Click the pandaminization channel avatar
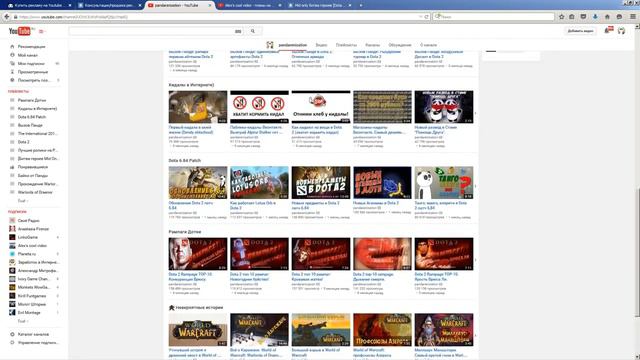Screen dimensions: 640x360 point(270,45)
